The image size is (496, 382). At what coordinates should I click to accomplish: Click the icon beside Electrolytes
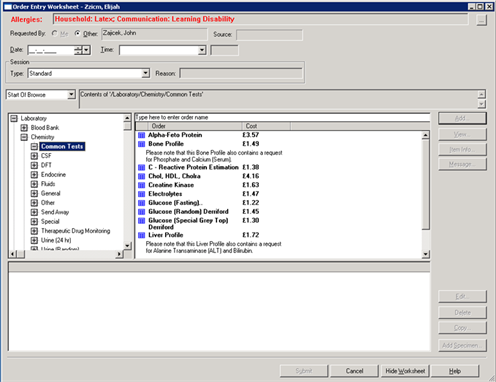pos(141,194)
